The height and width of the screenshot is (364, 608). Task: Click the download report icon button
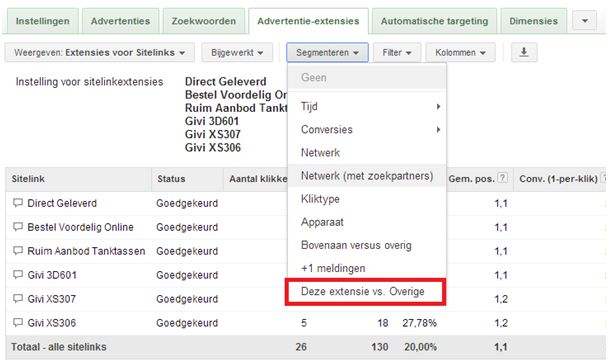[524, 52]
